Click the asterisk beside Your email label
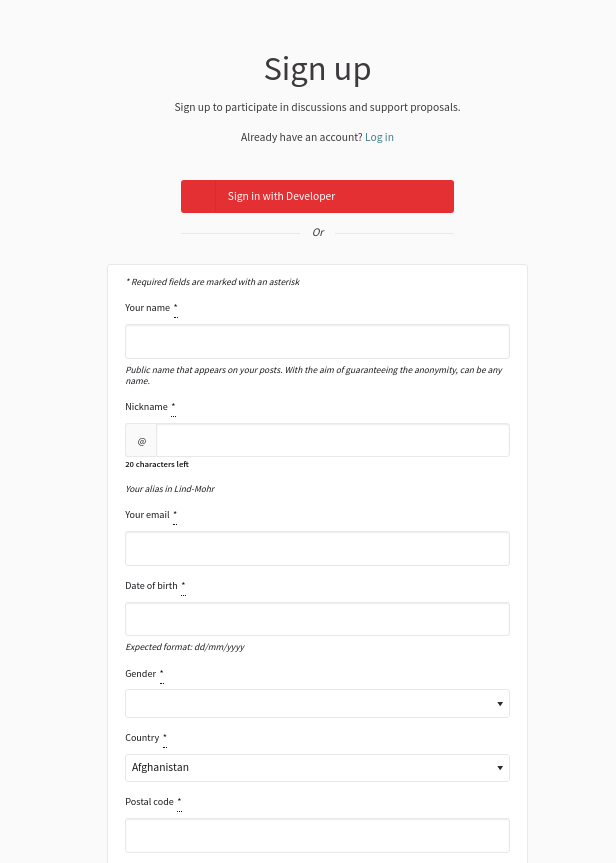 pyautogui.click(x=174, y=513)
